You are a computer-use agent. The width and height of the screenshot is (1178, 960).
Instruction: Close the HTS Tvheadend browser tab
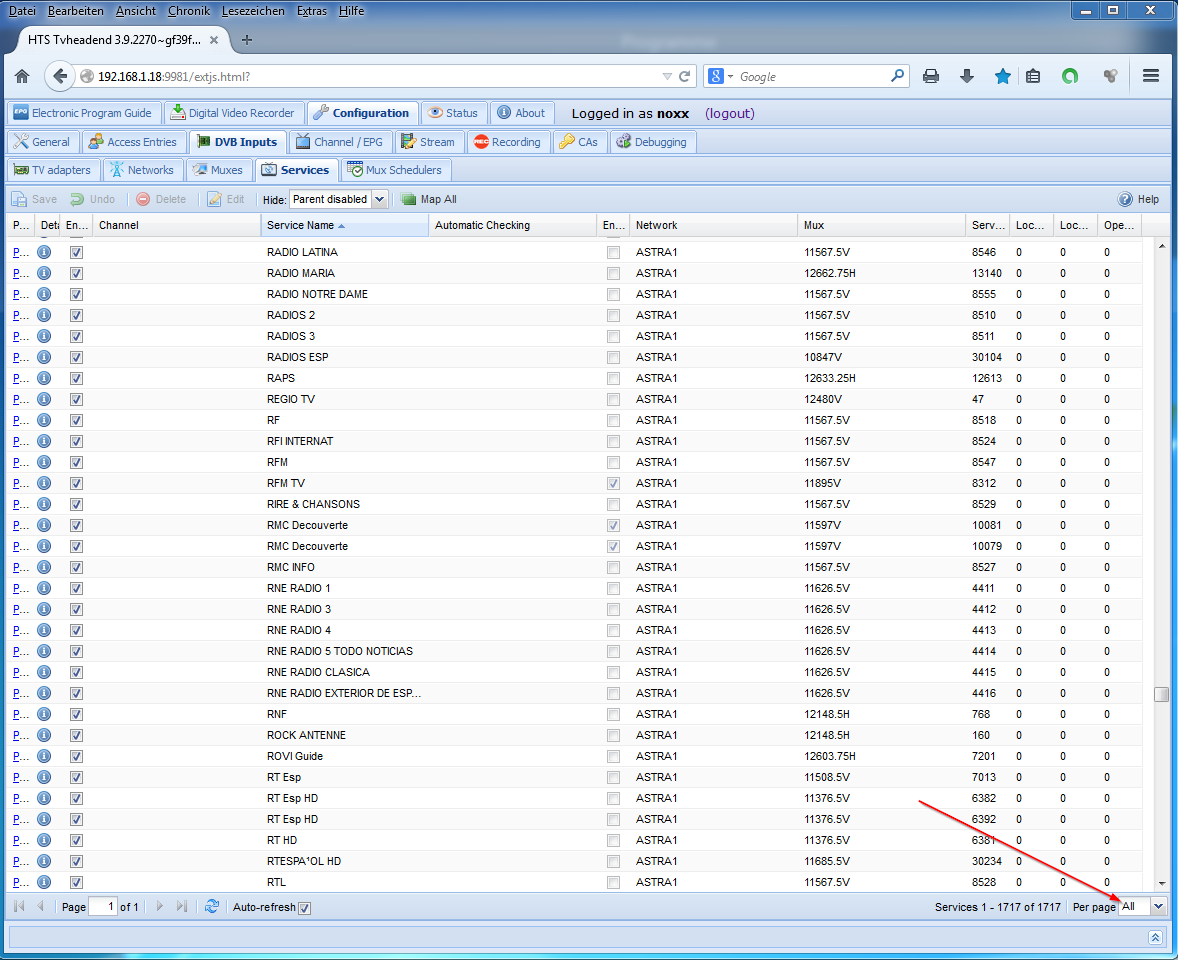point(214,40)
